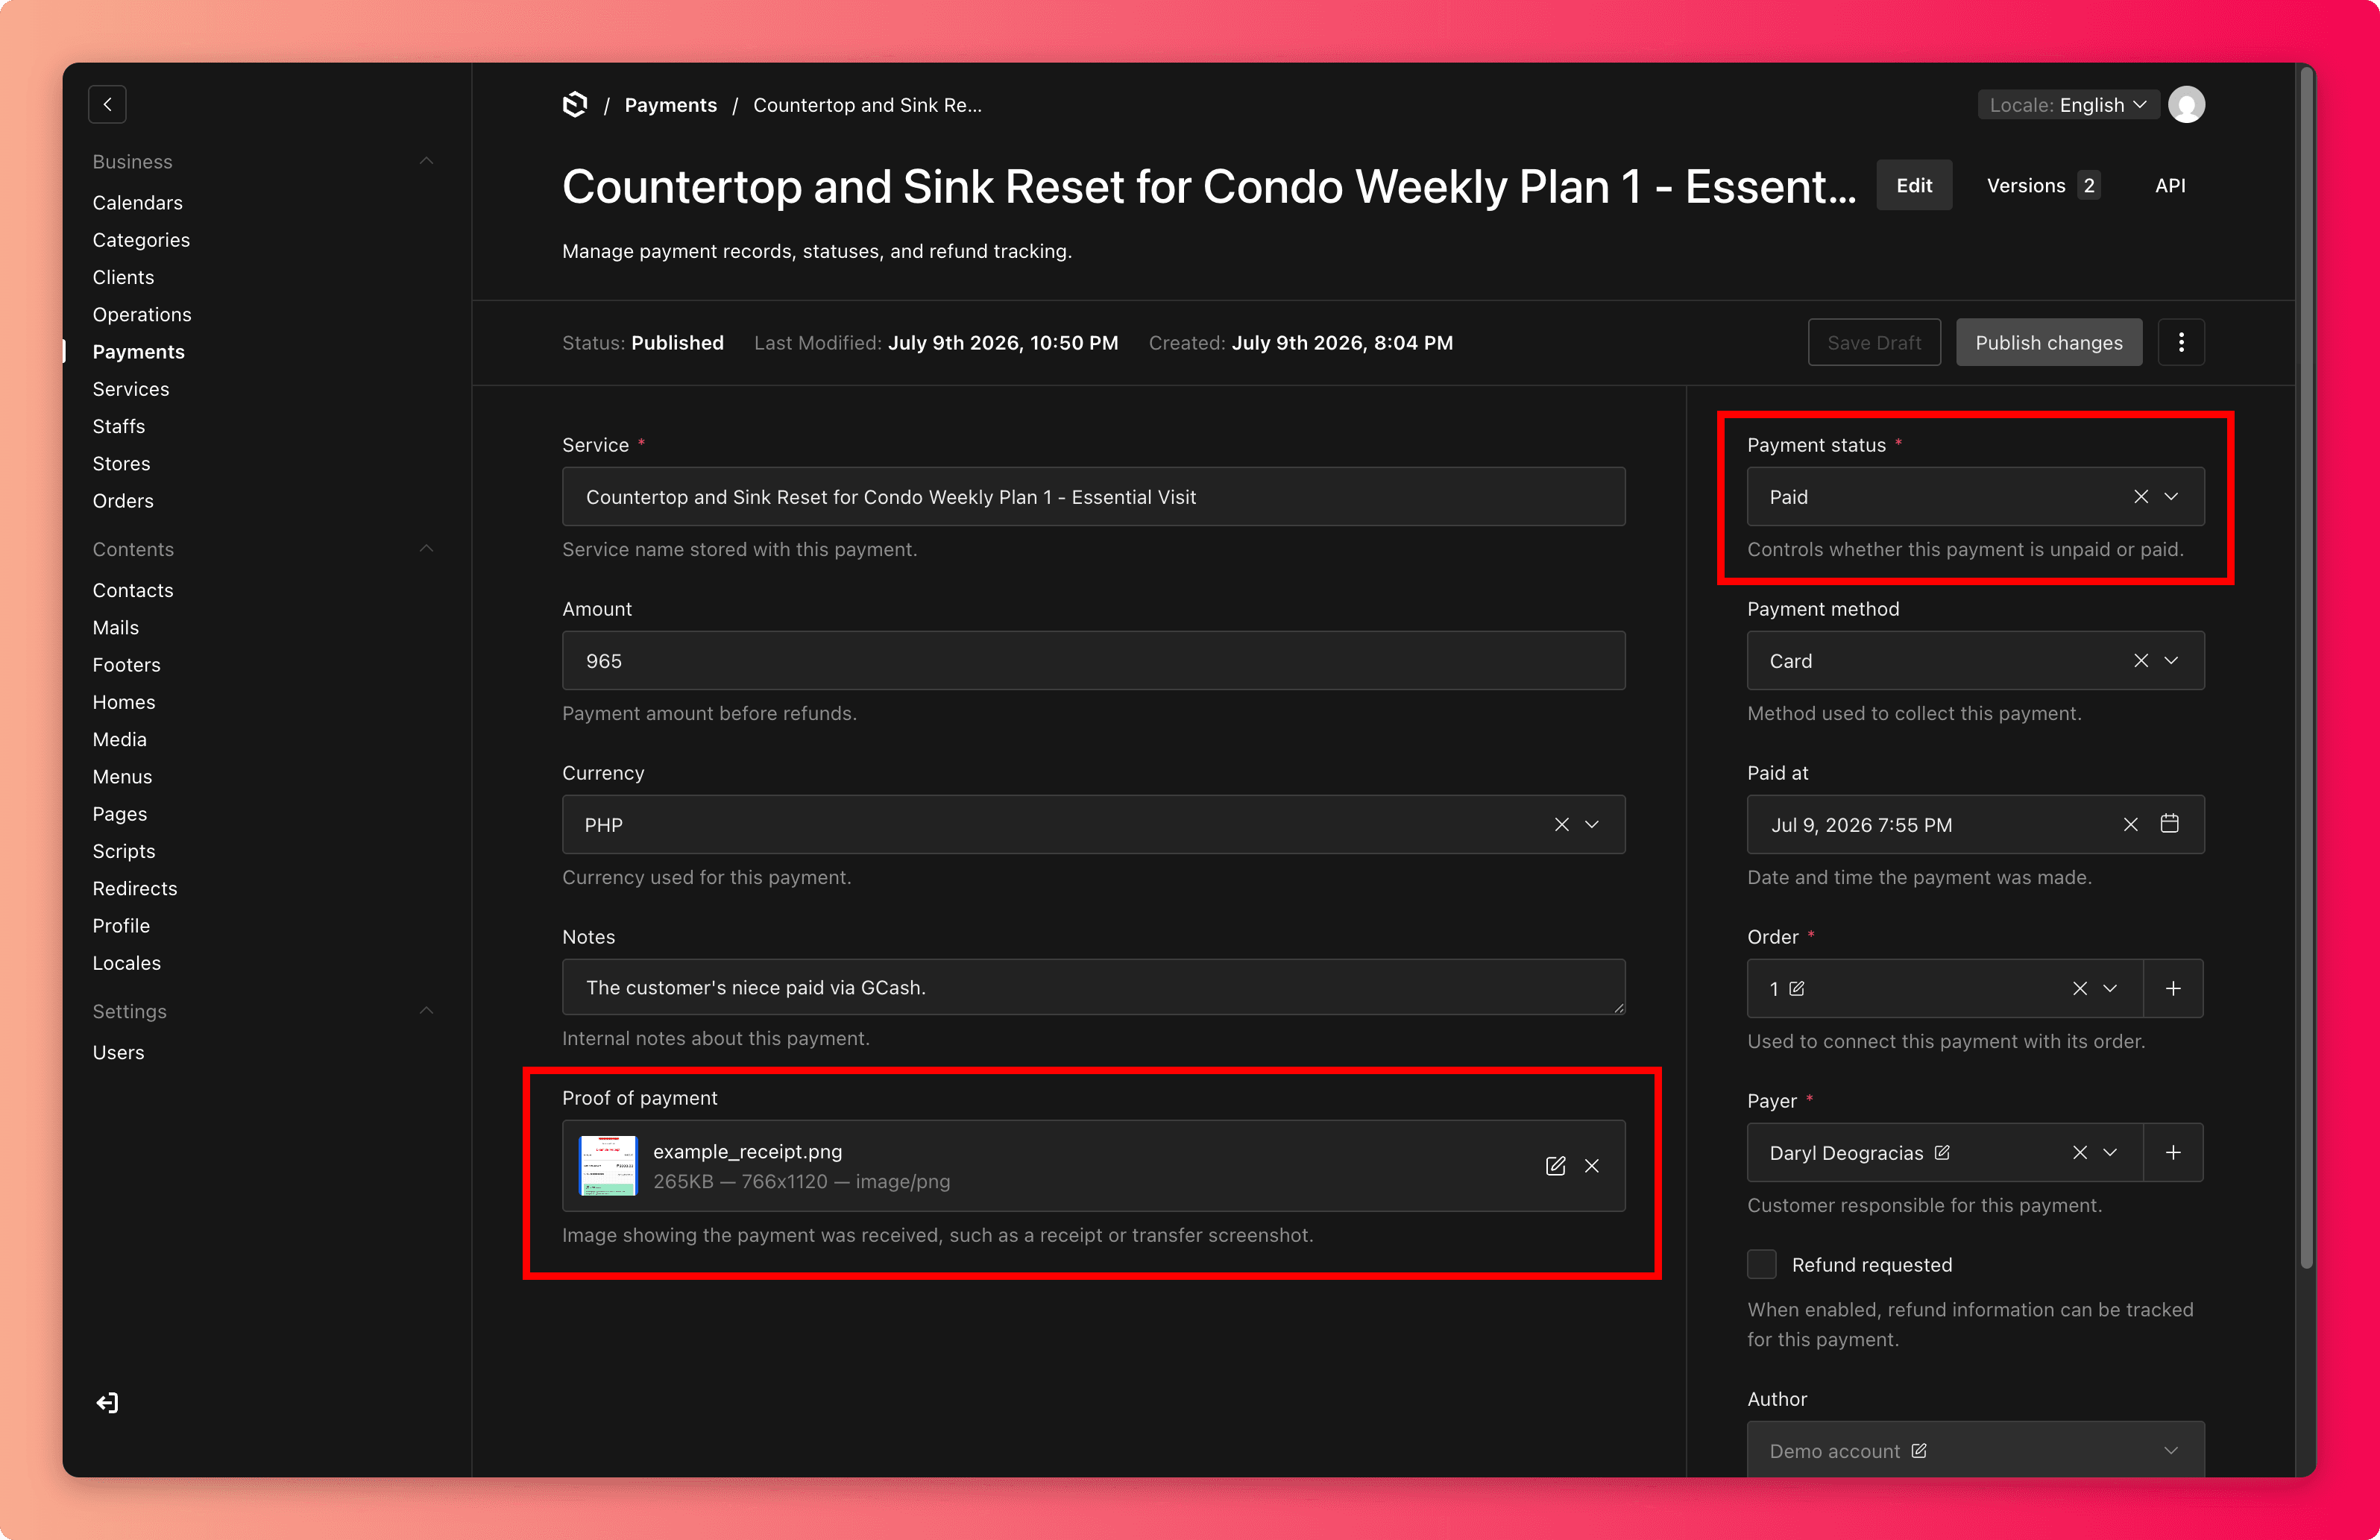
Task: Open Profile in the sidebar
Action: click(121, 926)
